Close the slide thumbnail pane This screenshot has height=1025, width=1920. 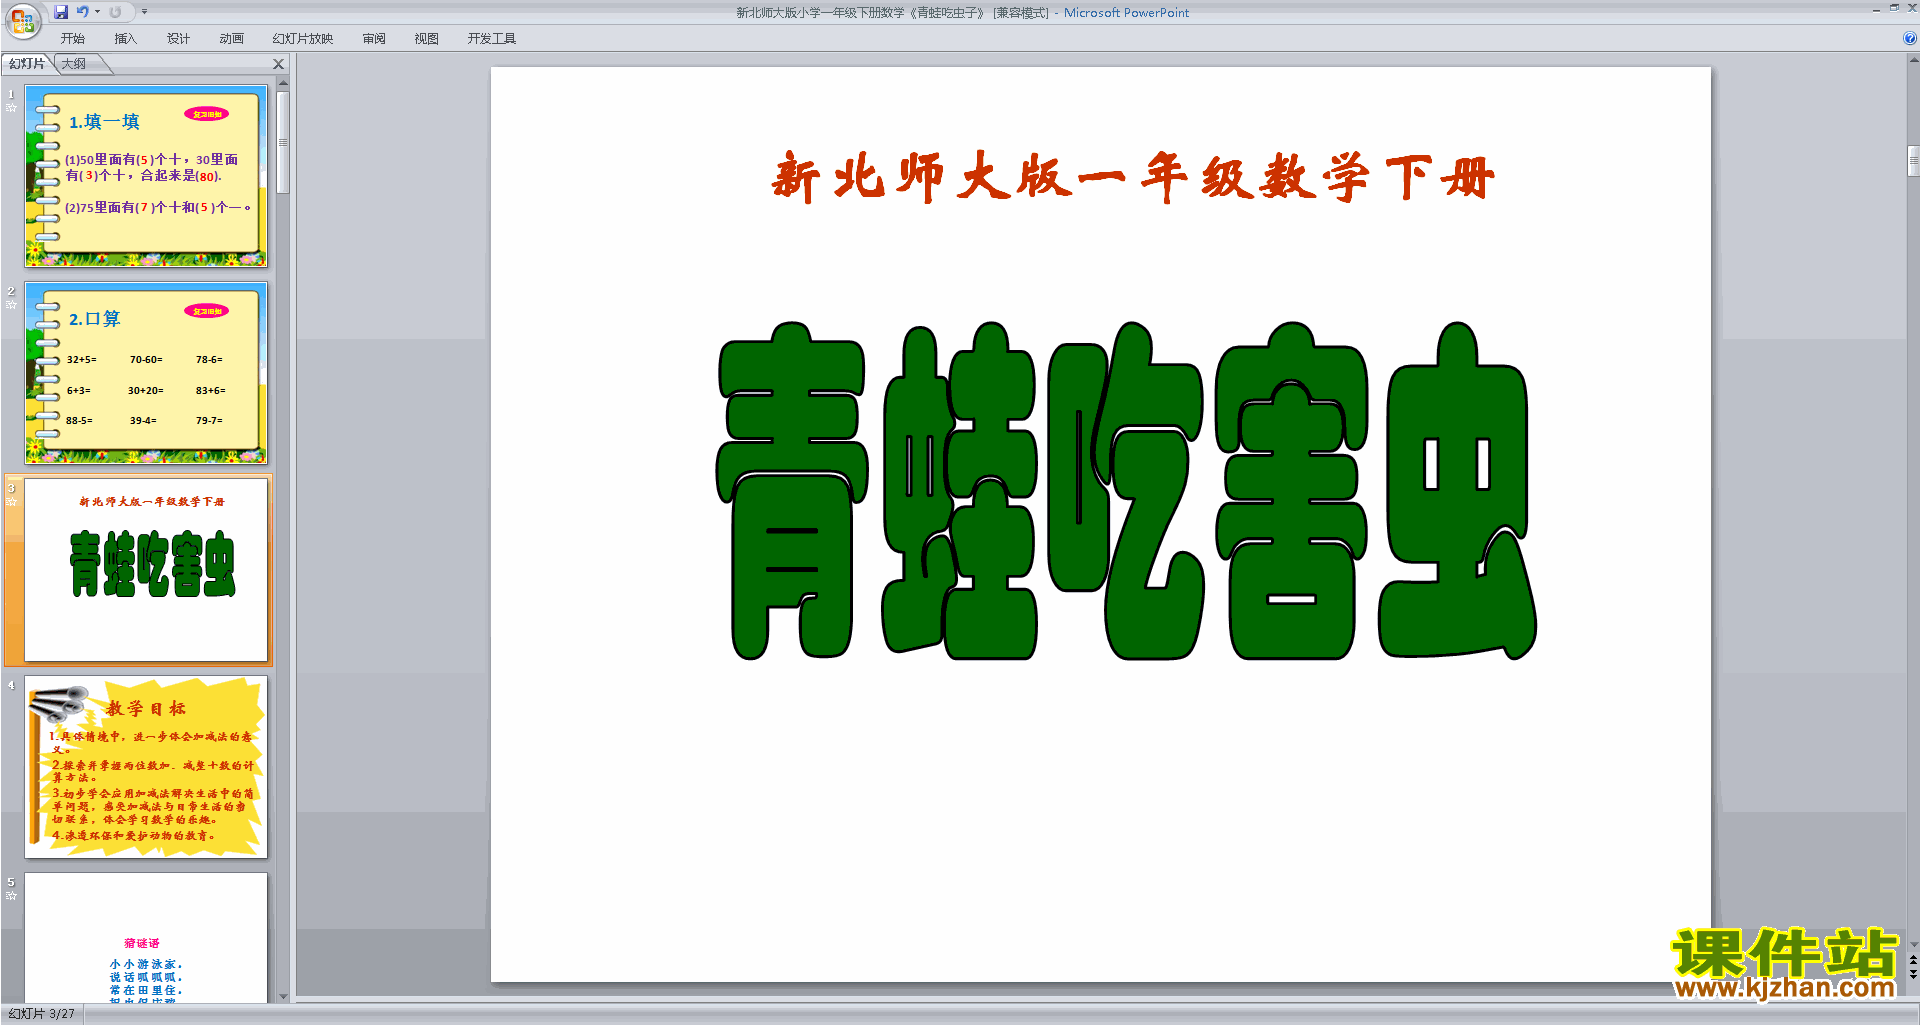pos(279,64)
